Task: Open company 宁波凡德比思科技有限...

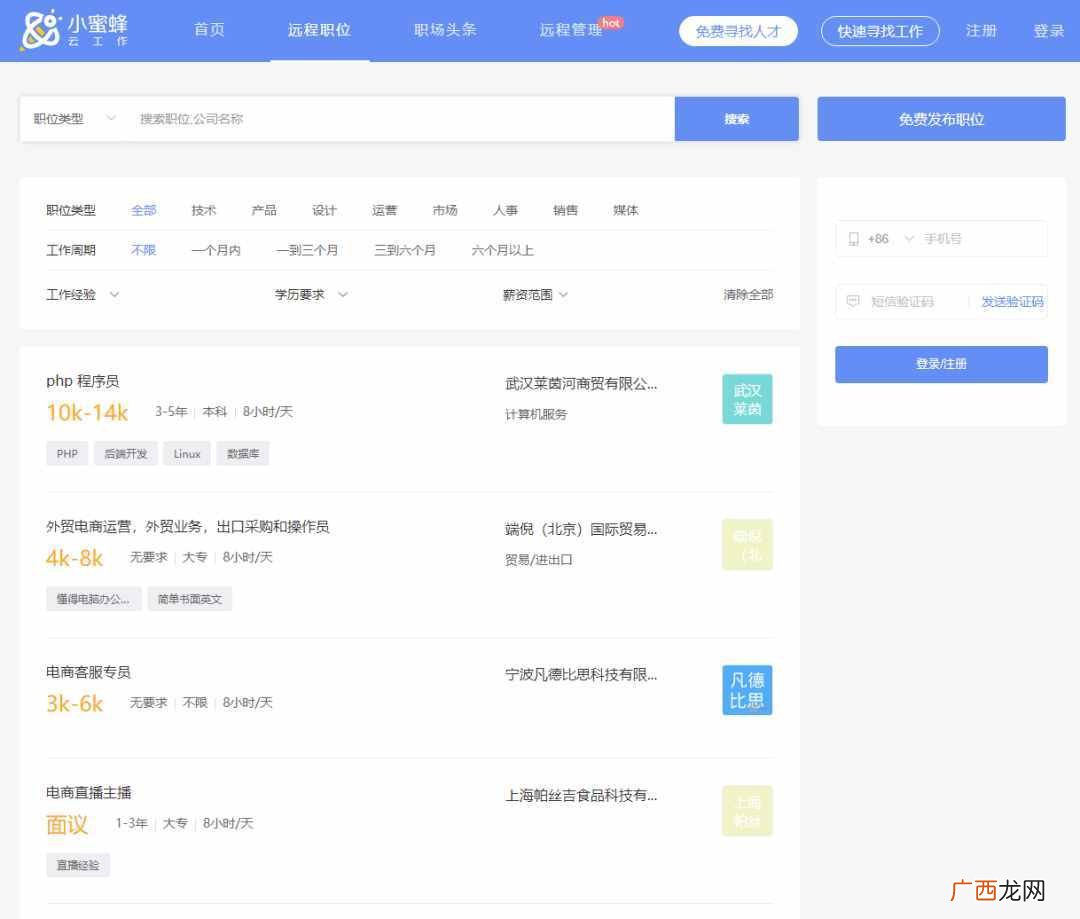Action: pos(581,674)
